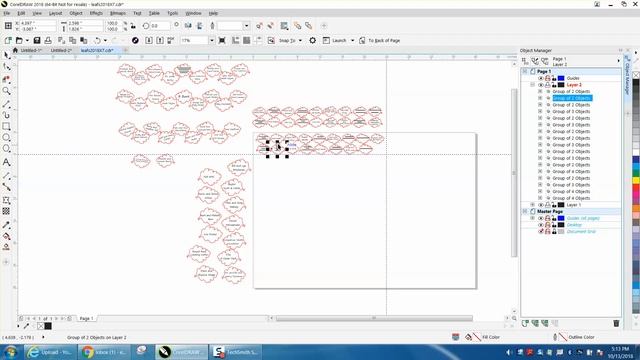Viewport: 640px width, 360px height.
Task: Toggle visibility eye of Page 1 Guides
Action: click(540, 78)
